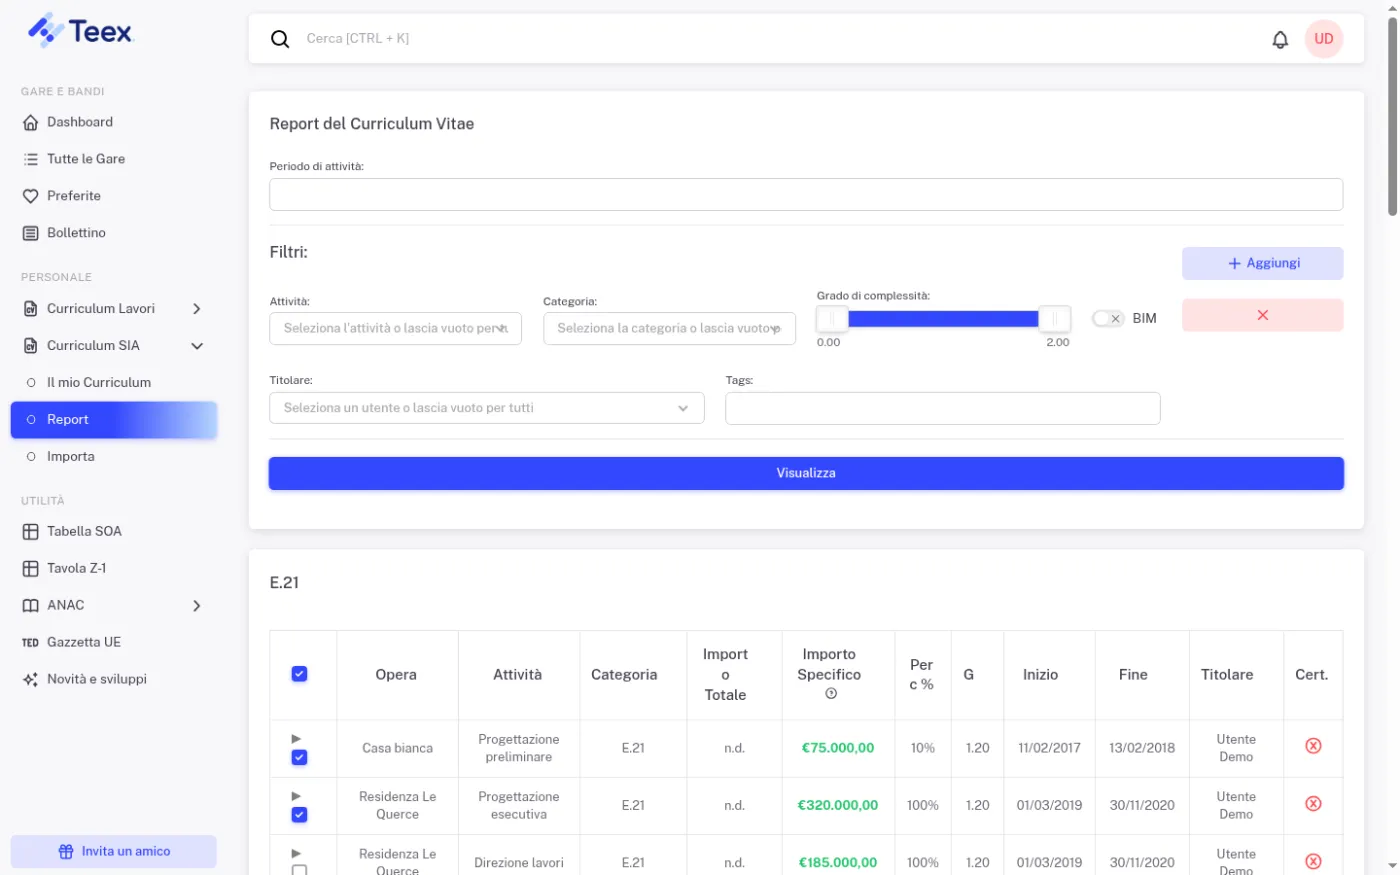The width and height of the screenshot is (1400, 875).
Task: Click the Tabella SOA table icon
Action: click(x=31, y=532)
